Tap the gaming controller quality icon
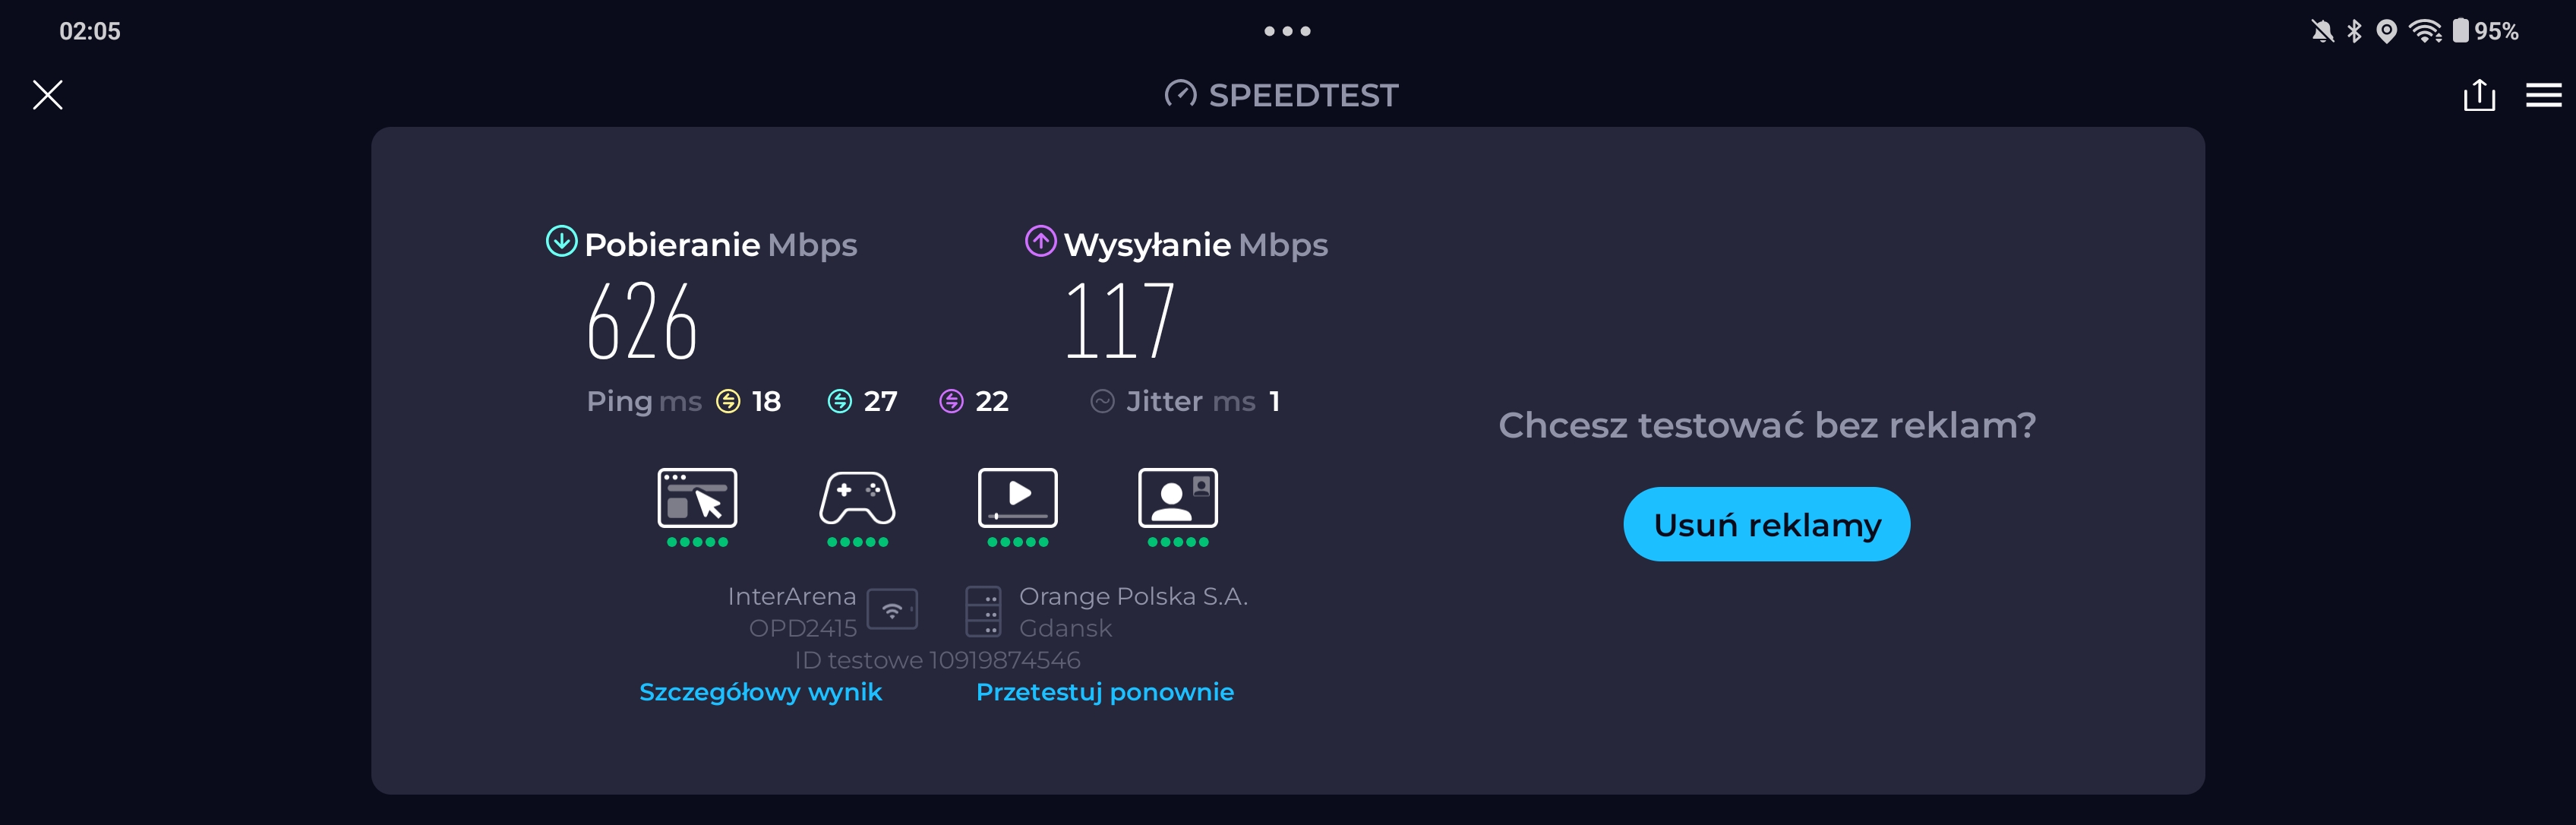 857,497
